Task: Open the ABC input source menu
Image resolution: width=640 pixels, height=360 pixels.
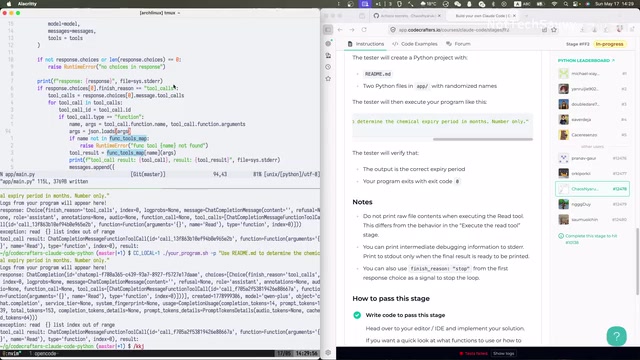Action: click(522, 4)
